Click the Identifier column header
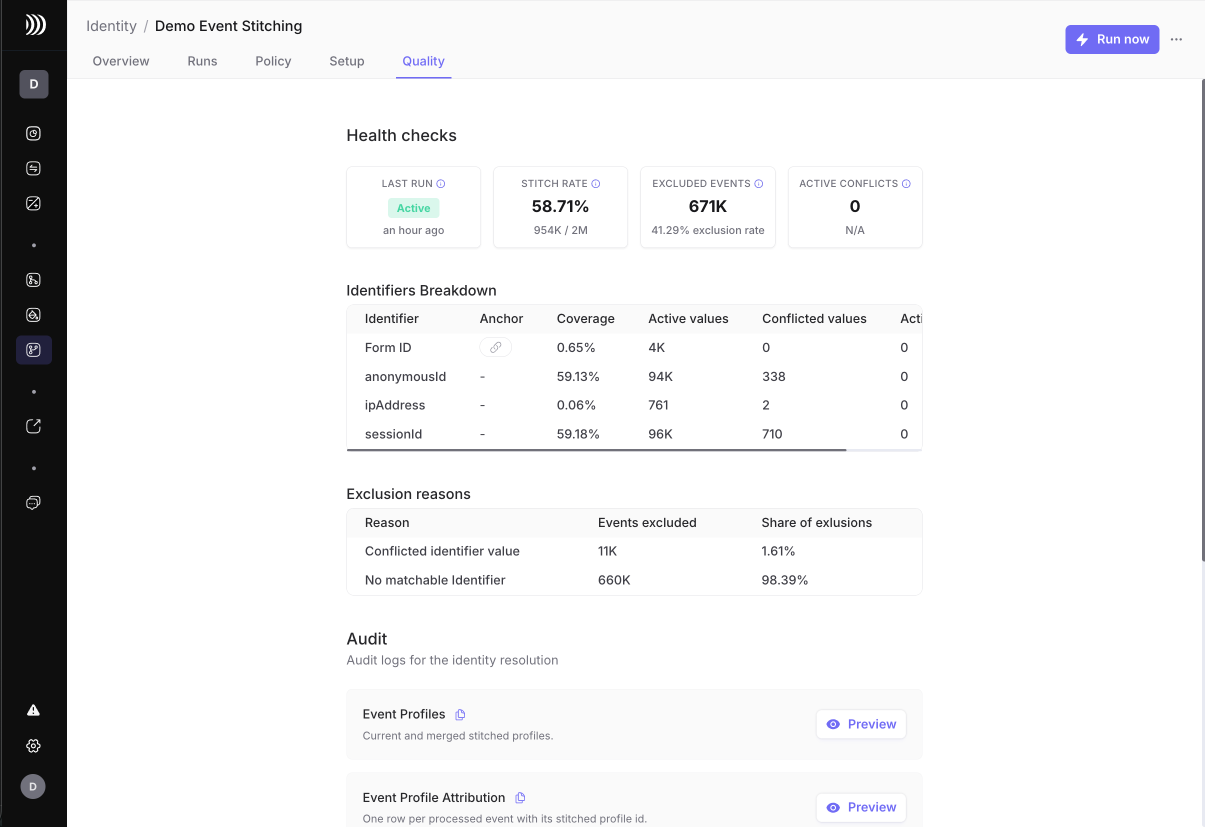 392,319
